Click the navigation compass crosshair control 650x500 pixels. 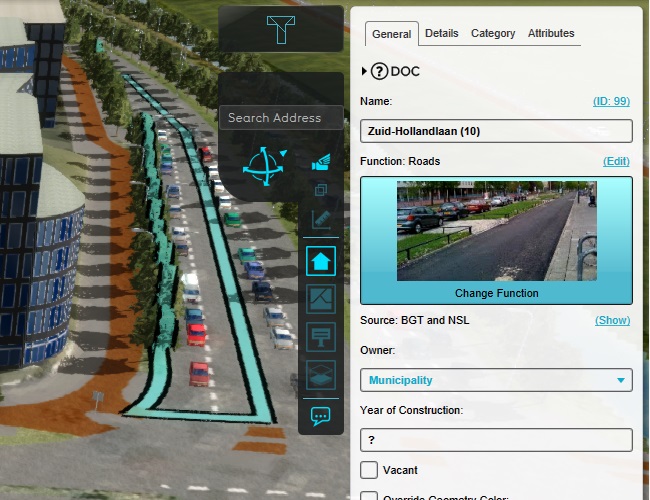coord(263,167)
